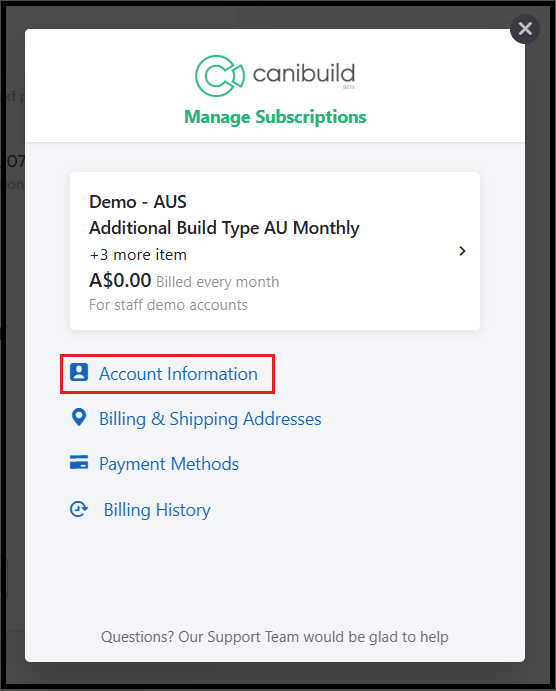Click the A$0.00 price amount
Viewport: 556px width, 691px height.
[x=120, y=280]
